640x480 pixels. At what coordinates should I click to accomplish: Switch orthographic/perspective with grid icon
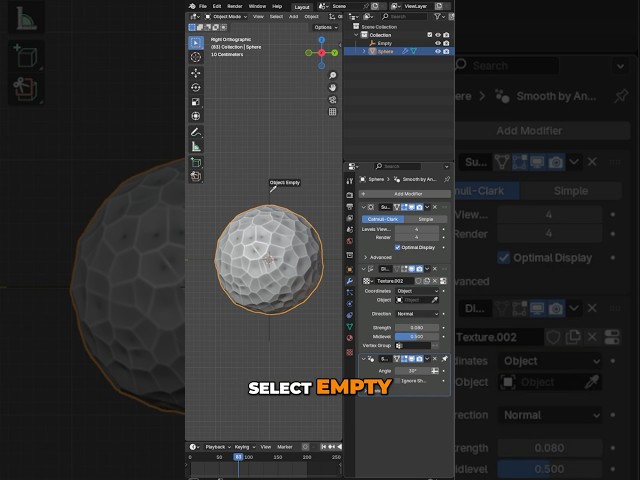click(333, 111)
